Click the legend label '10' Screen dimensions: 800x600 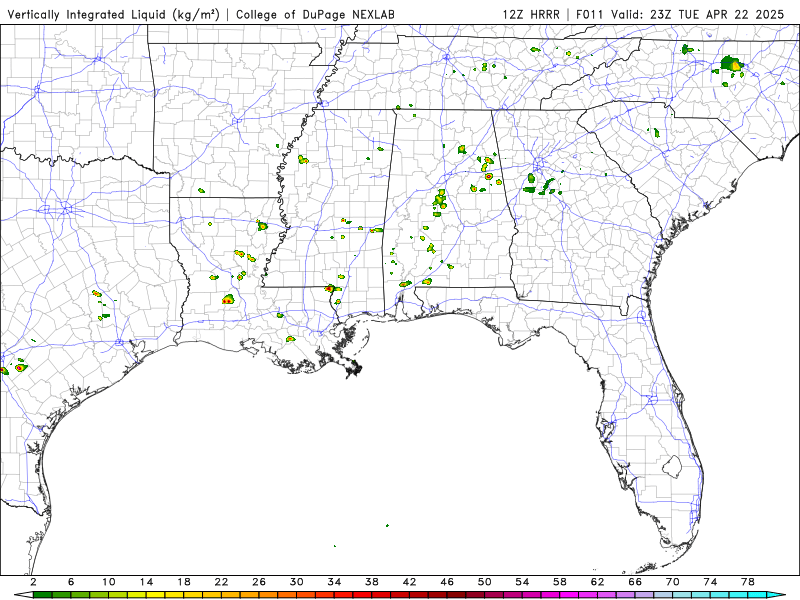[x=109, y=582]
